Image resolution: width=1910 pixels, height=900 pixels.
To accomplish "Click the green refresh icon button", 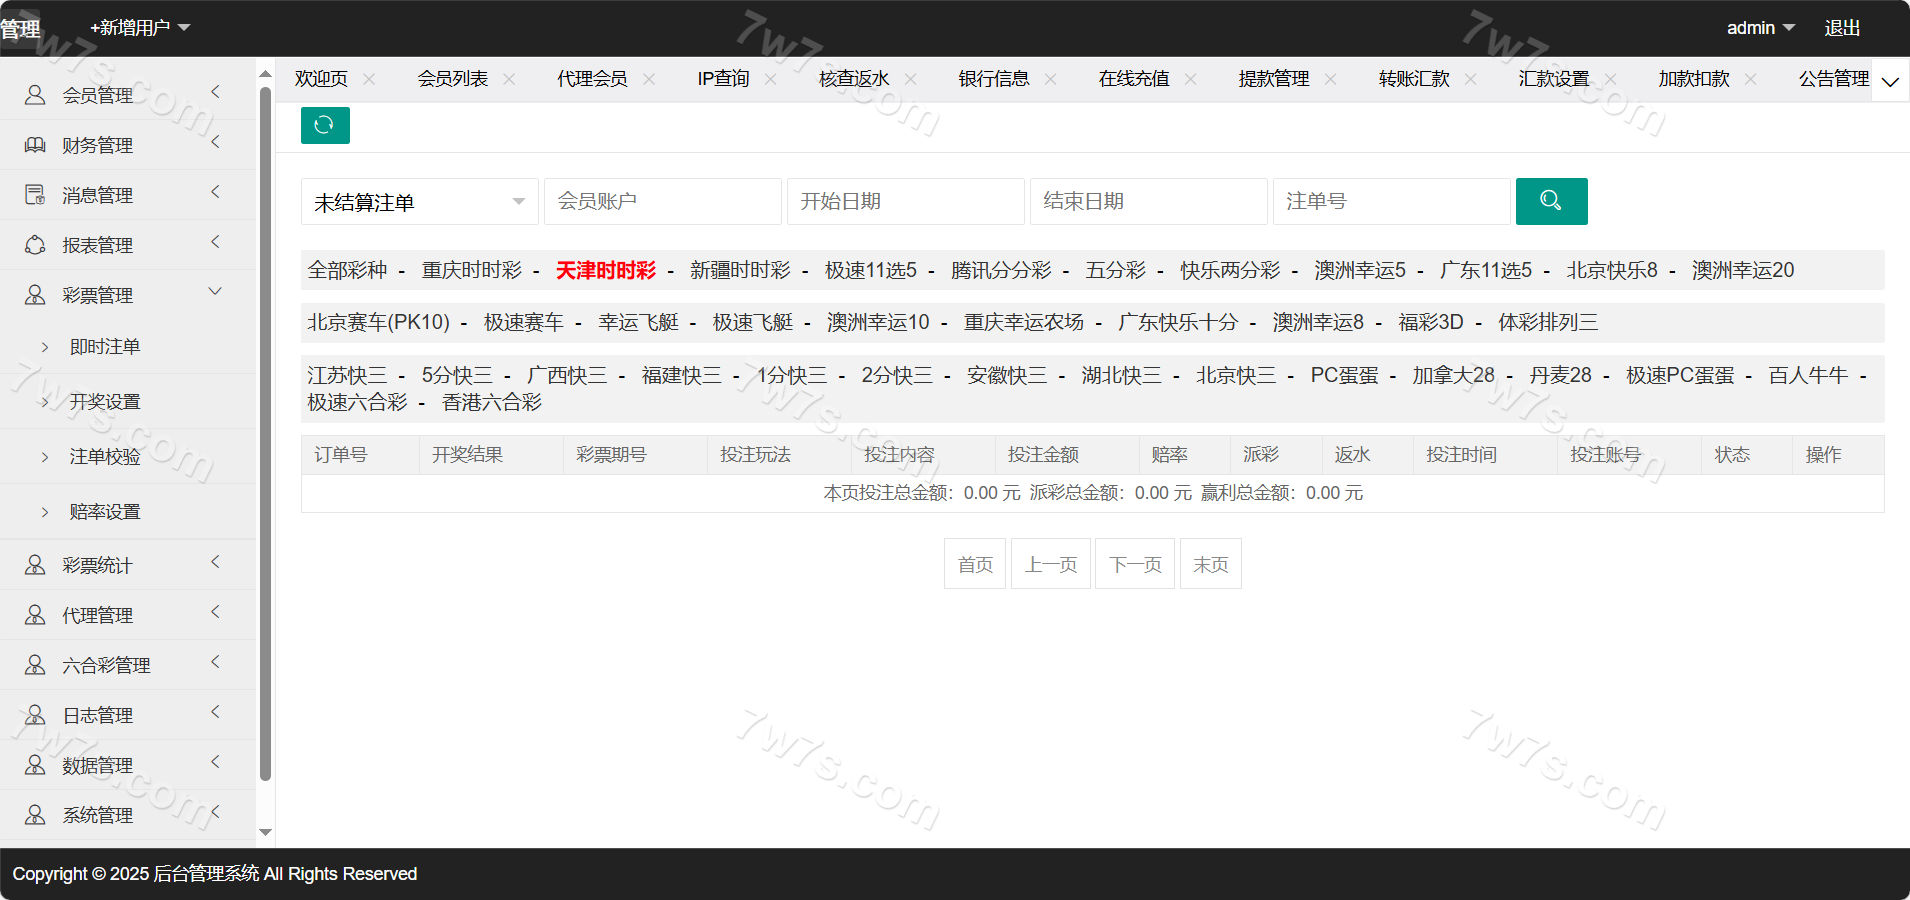I will 325,125.
